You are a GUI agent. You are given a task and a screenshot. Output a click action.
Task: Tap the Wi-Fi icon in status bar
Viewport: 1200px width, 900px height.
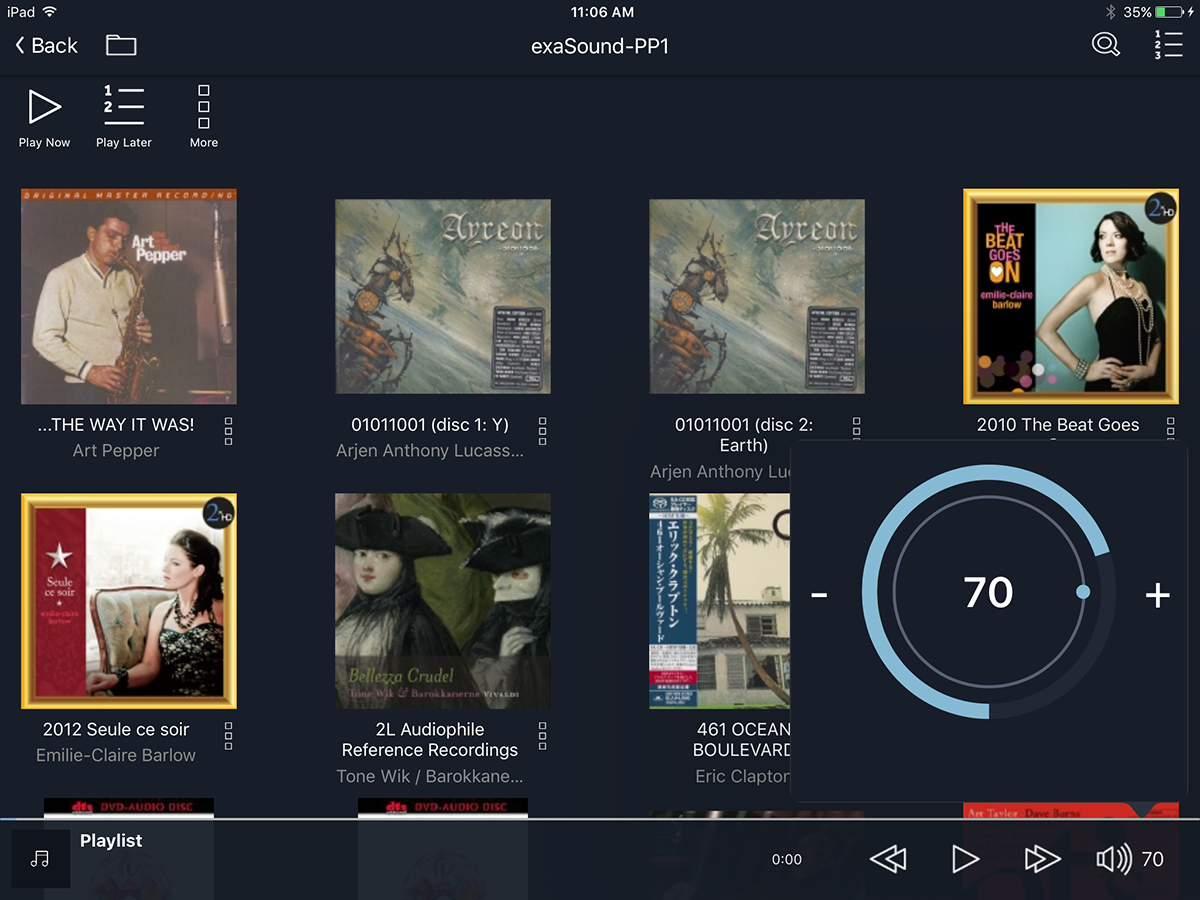coord(50,12)
